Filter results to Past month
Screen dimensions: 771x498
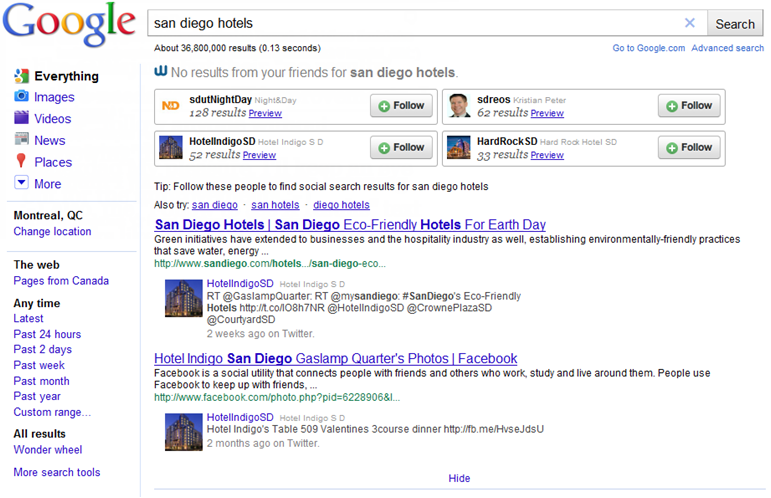click(x=41, y=381)
